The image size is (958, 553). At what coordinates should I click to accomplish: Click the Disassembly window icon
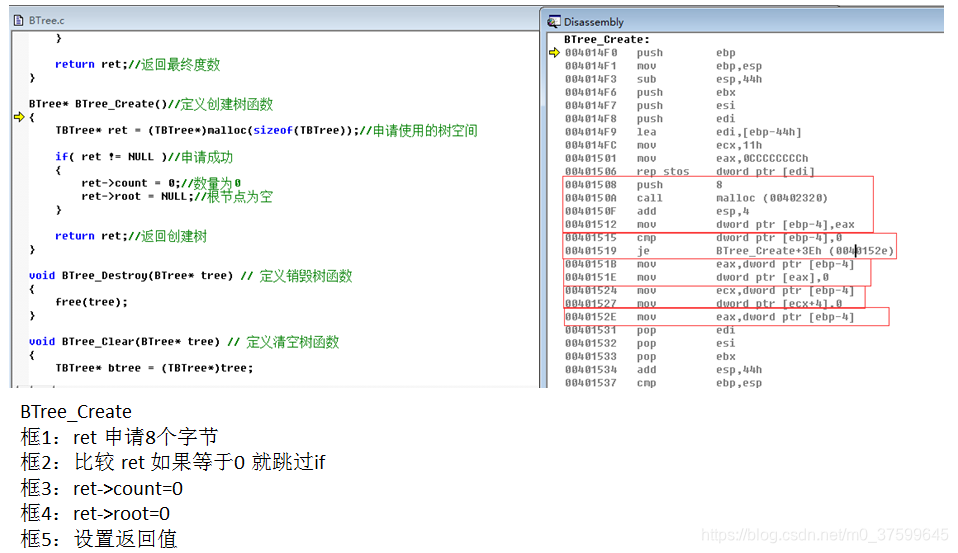(x=554, y=22)
